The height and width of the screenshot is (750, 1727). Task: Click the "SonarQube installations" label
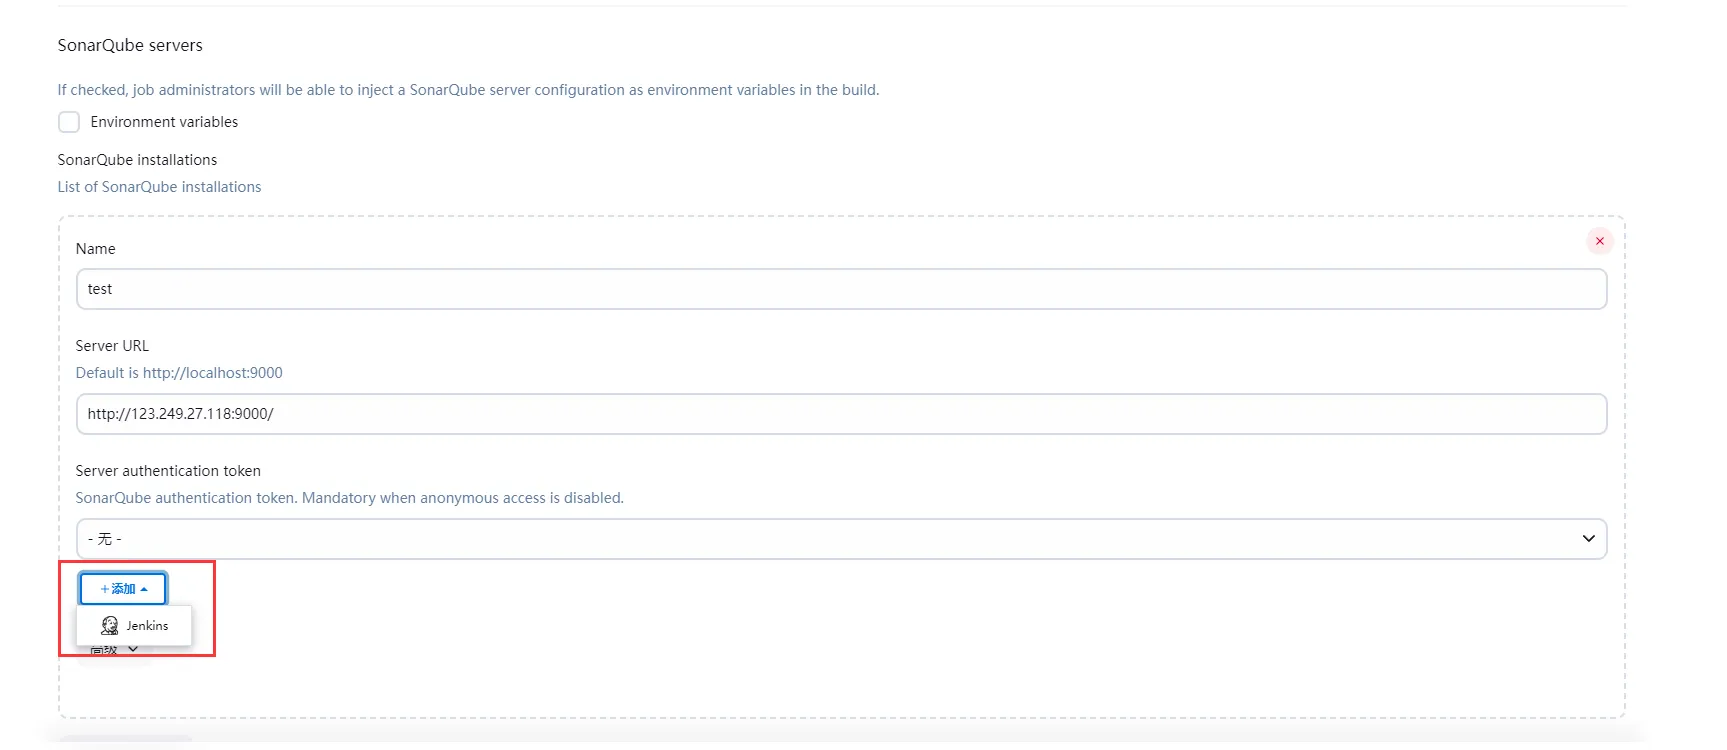pos(137,160)
